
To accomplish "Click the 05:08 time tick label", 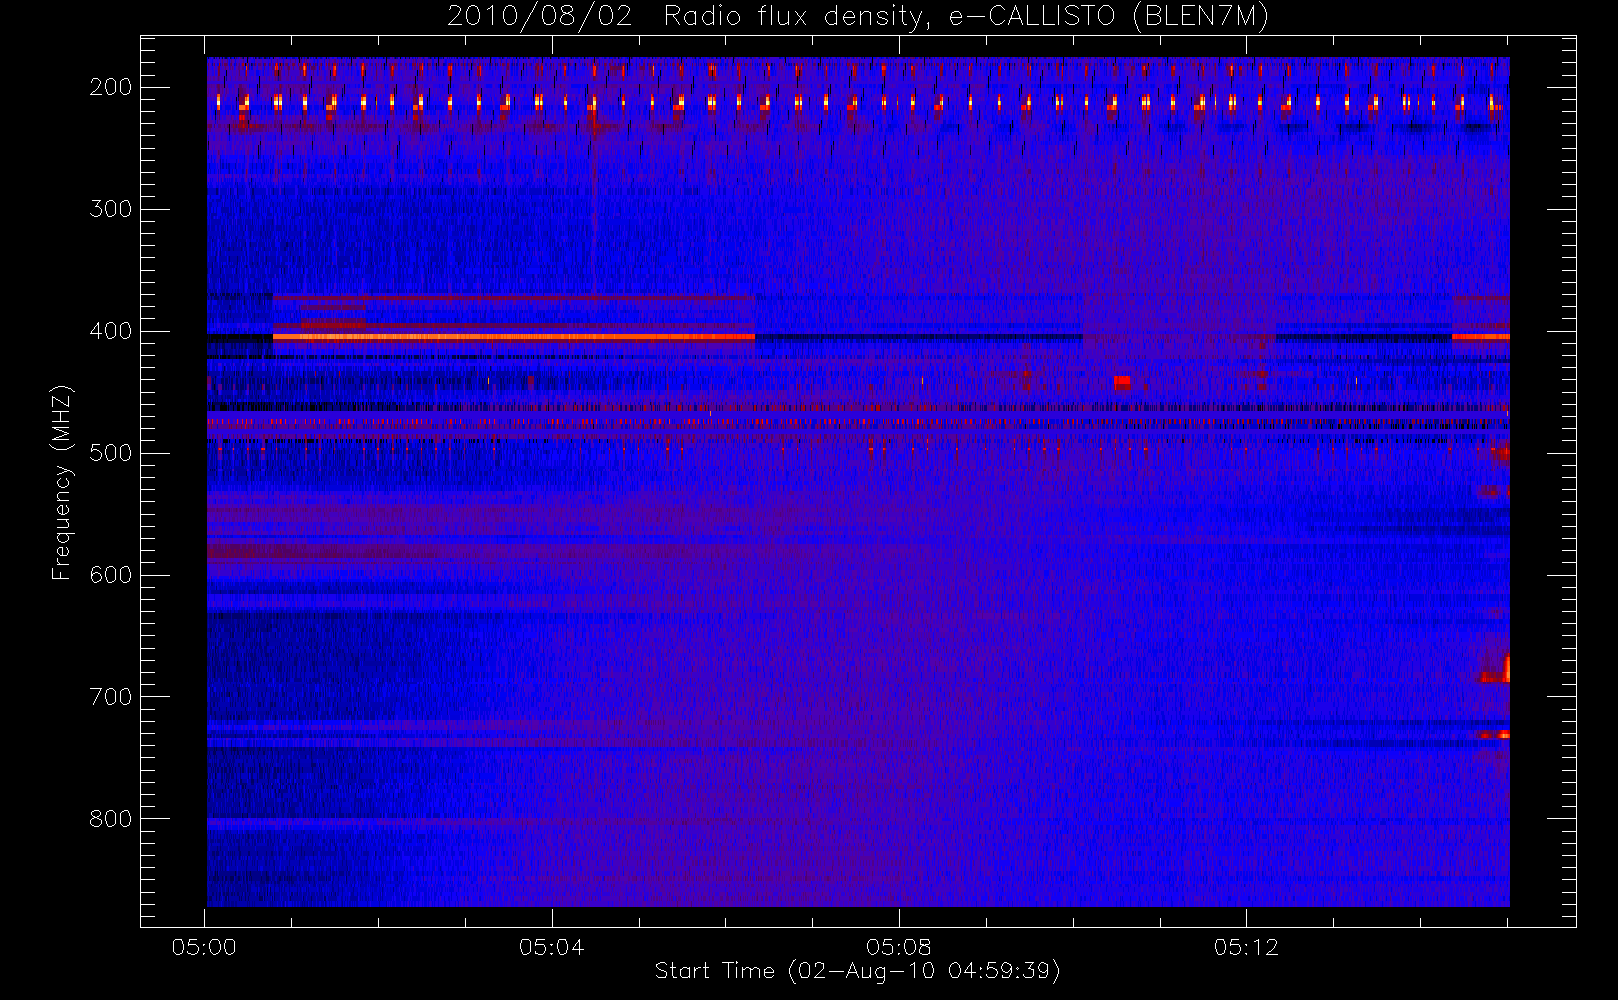I will pyautogui.click(x=898, y=947).
